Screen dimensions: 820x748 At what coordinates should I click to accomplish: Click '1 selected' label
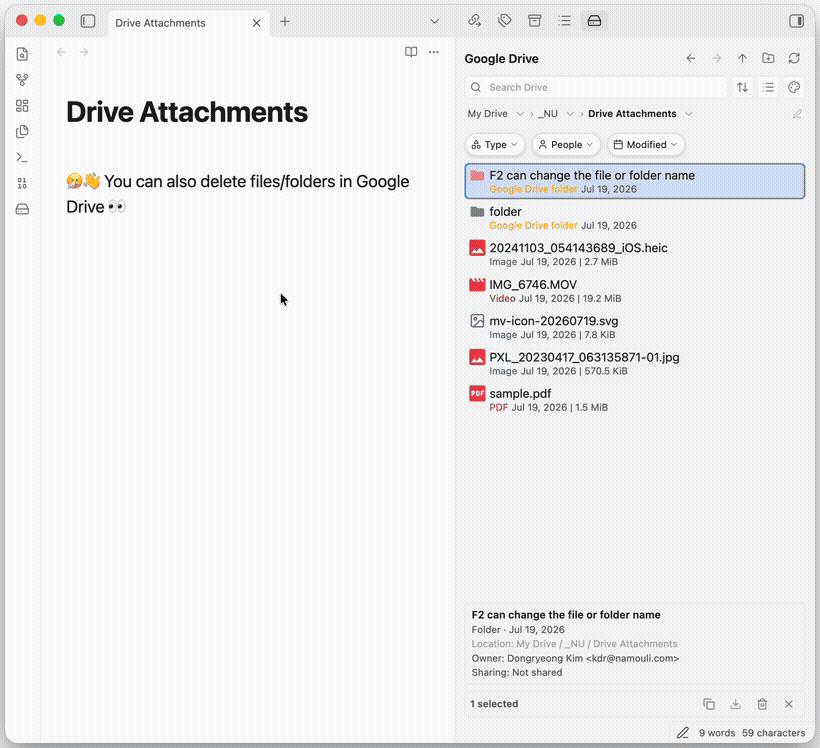coord(494,704)
